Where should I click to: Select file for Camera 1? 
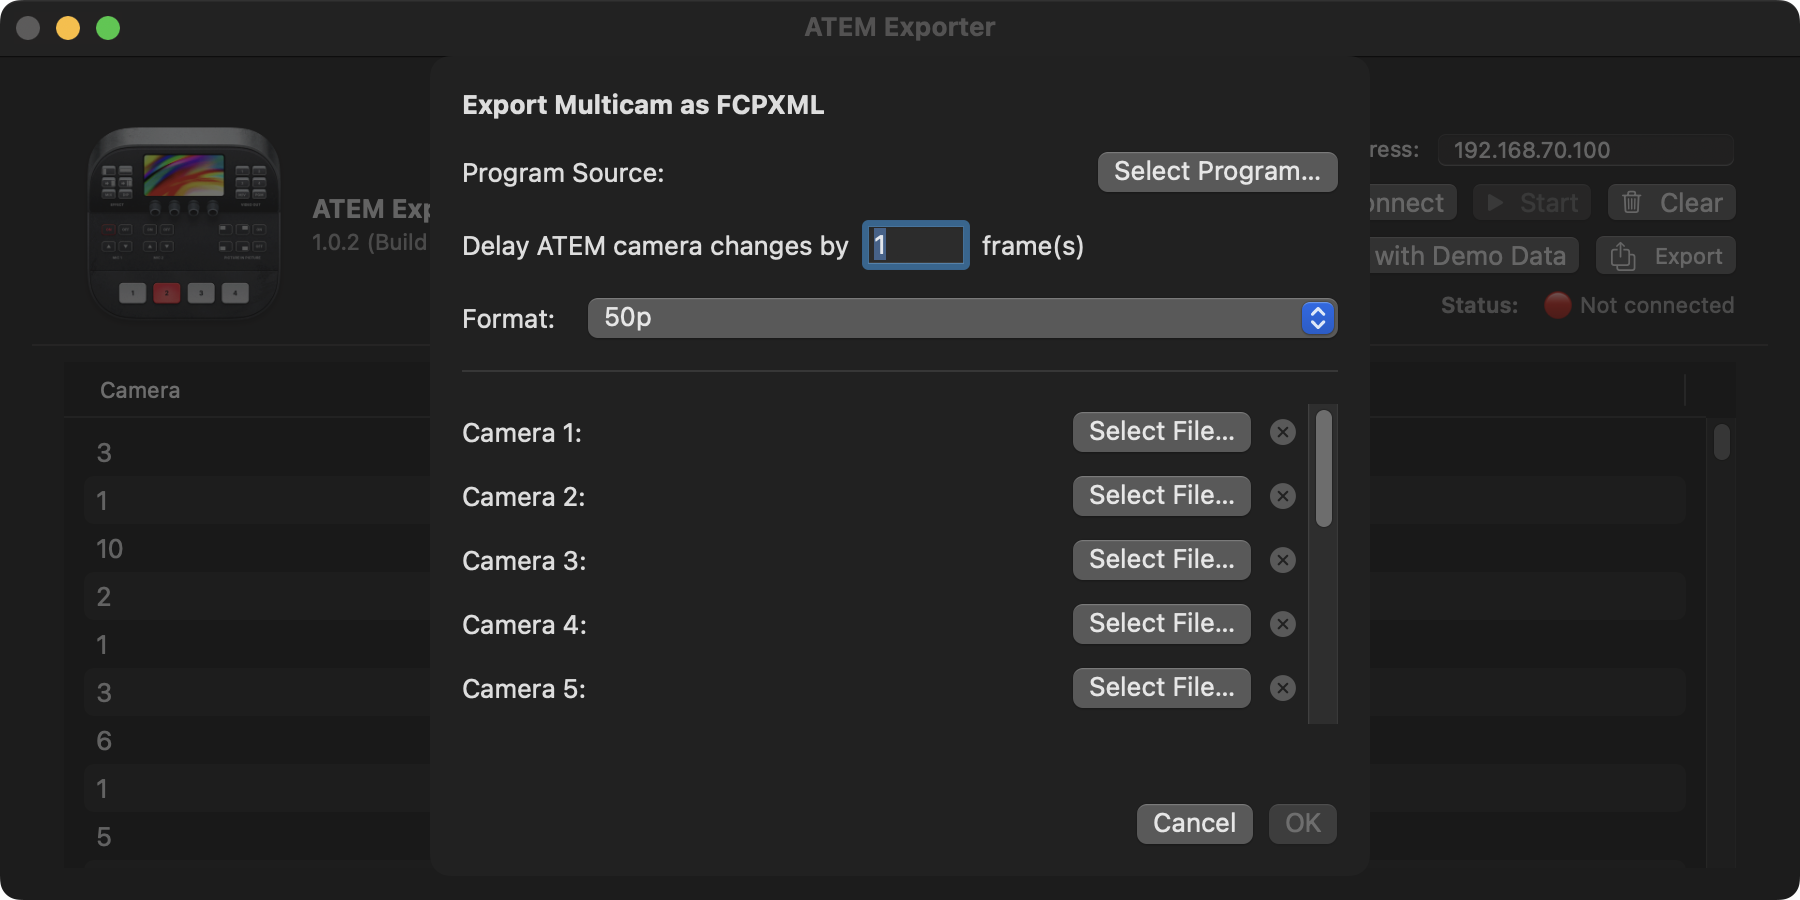[x=1161, y=432]
